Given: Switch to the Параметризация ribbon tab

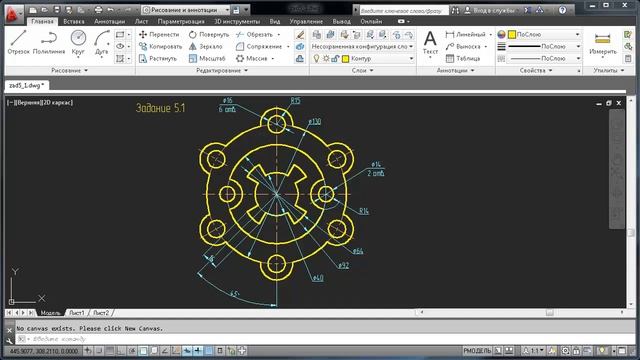Looking at the screenshot, I should [181, 21].
